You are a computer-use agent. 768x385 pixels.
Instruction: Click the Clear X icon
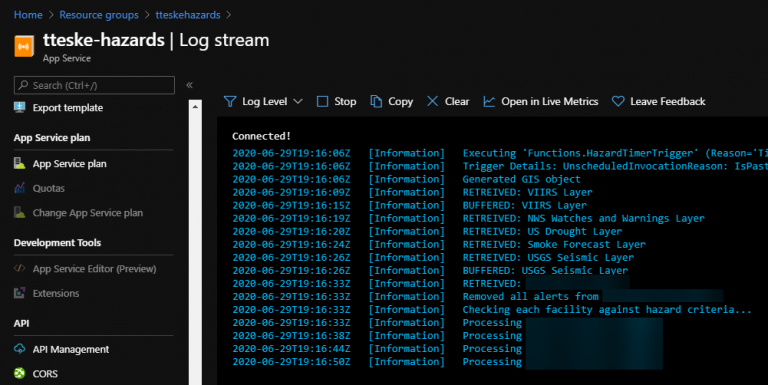(x=432, y=101)
